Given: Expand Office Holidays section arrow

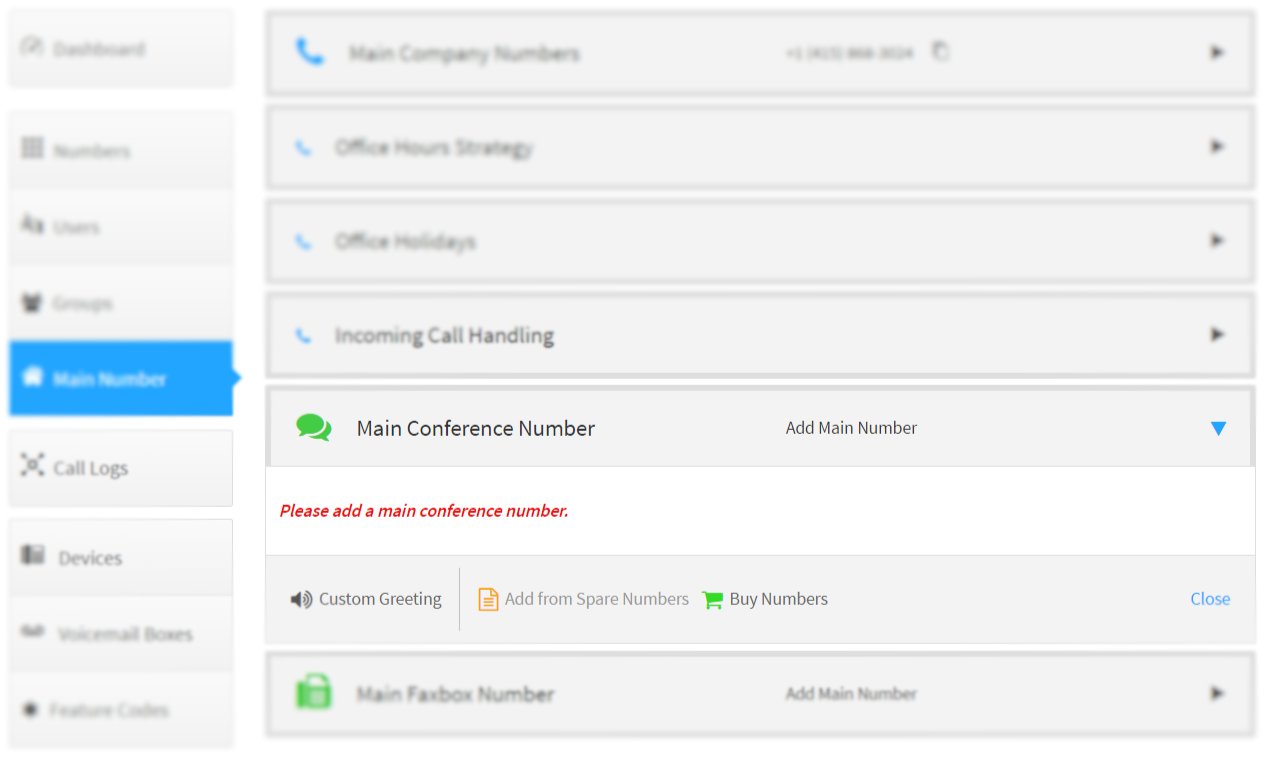Looking at the screenshot, I should pos(1217,240).
